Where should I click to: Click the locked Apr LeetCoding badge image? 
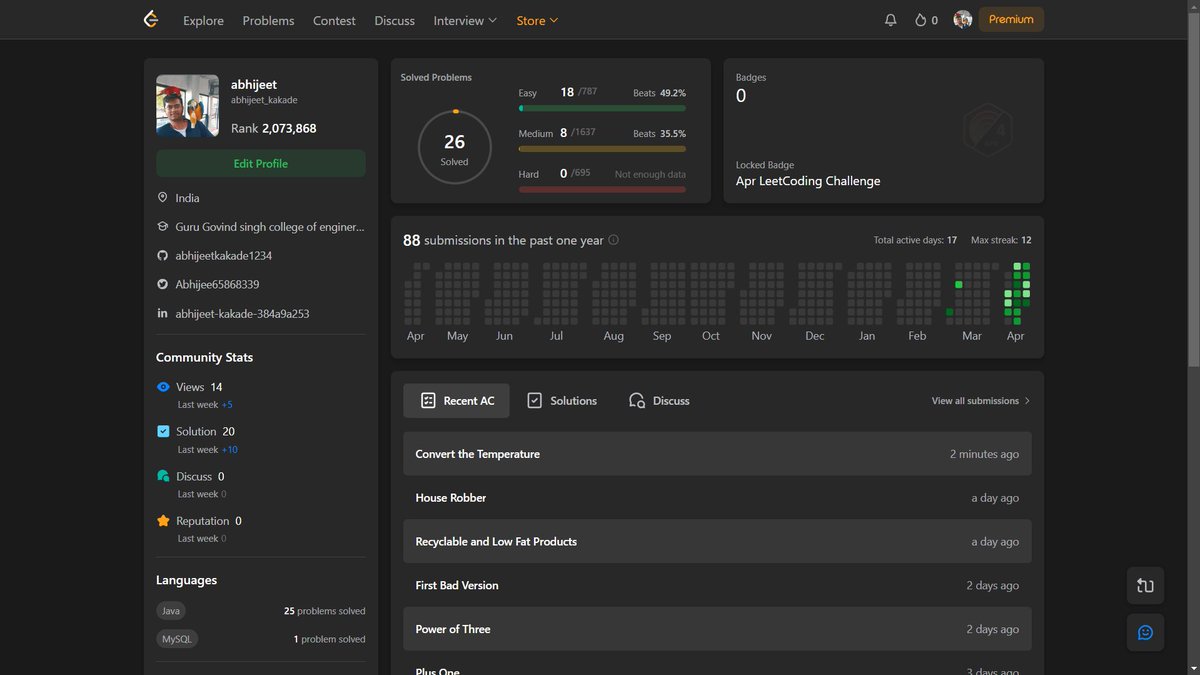click(989, 130)
